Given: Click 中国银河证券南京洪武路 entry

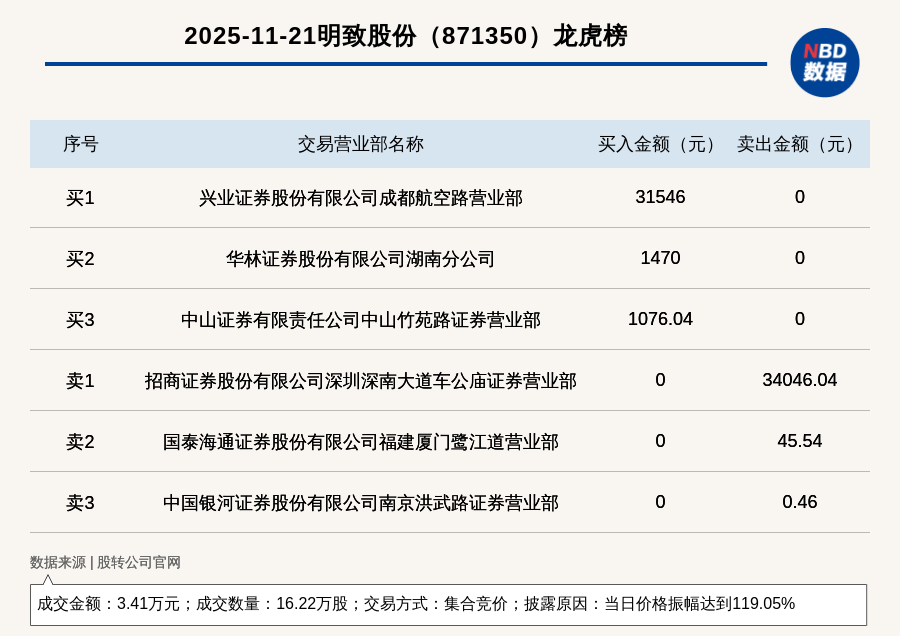Looking at the screenshot, I should tap(360, 503).
